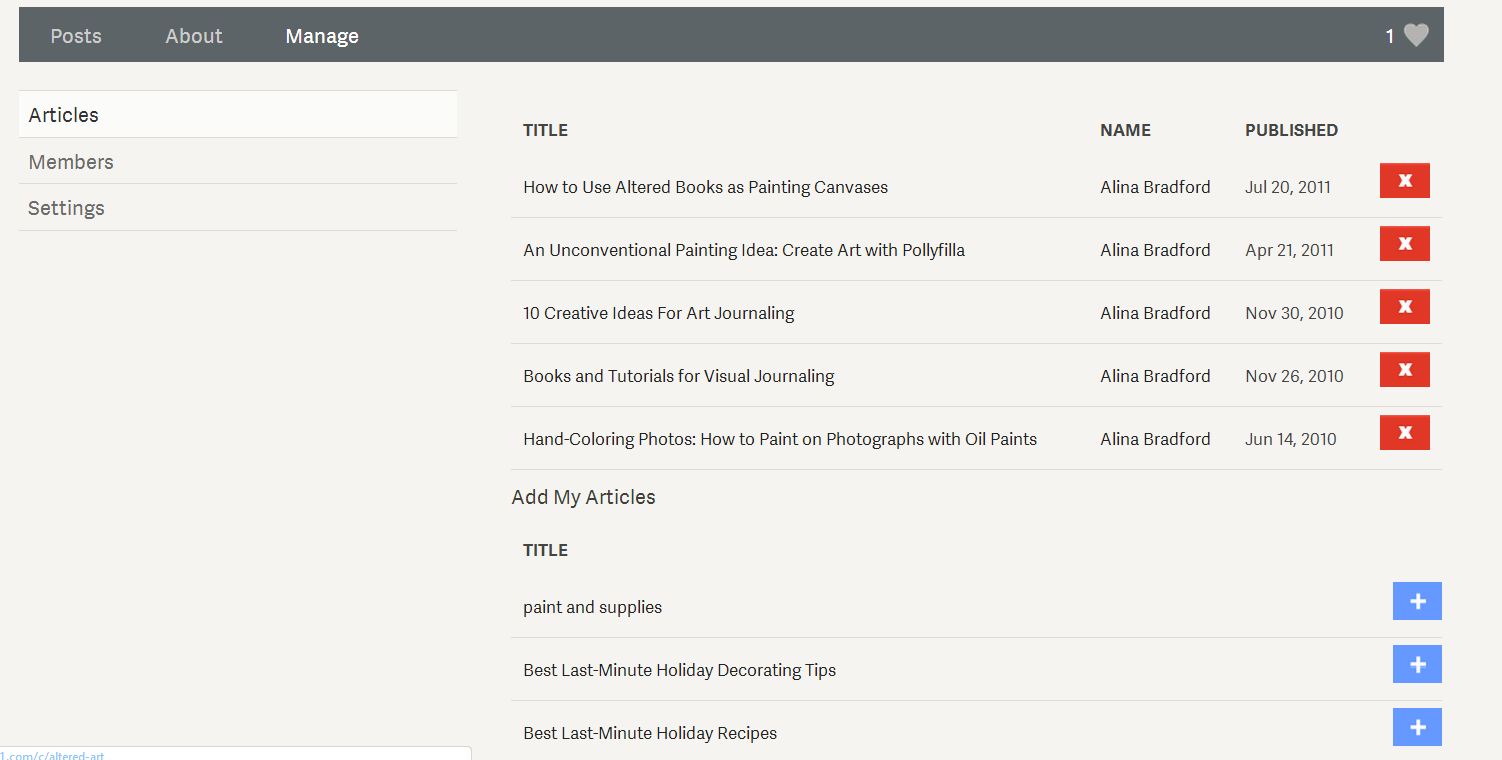1502x760 pixels.
Task: Open Articles in the sidebar
Action: point(64,115)
